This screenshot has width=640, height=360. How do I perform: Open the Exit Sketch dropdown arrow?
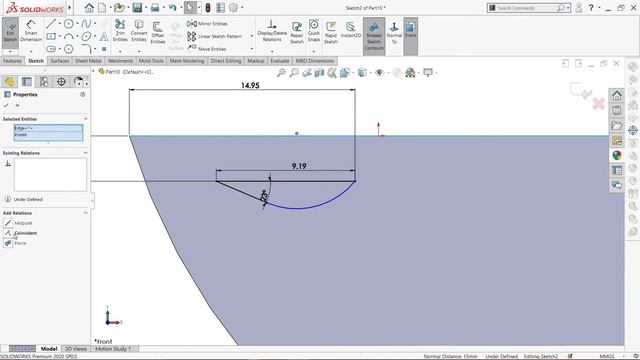click(x=10, y=51)
